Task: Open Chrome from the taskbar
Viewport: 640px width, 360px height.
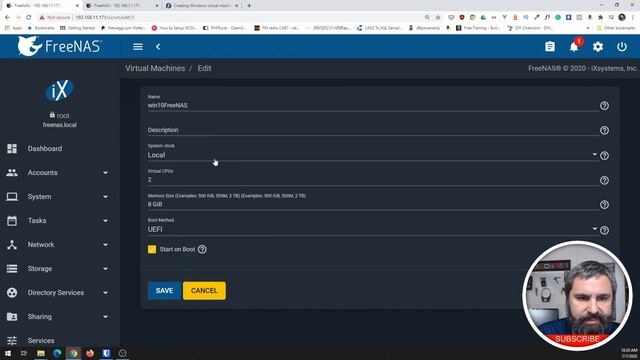Action: click(73, 353)
